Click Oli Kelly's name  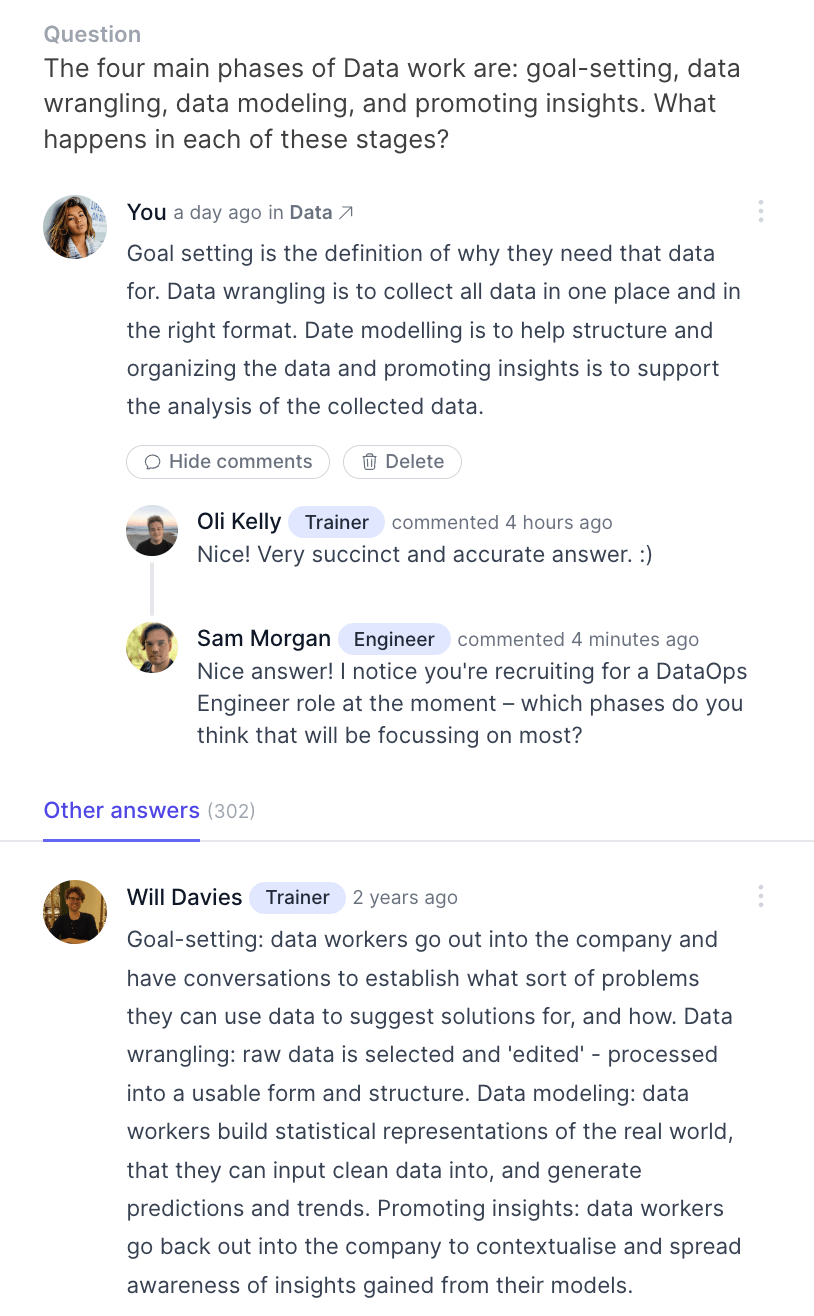tap(239, 522)
